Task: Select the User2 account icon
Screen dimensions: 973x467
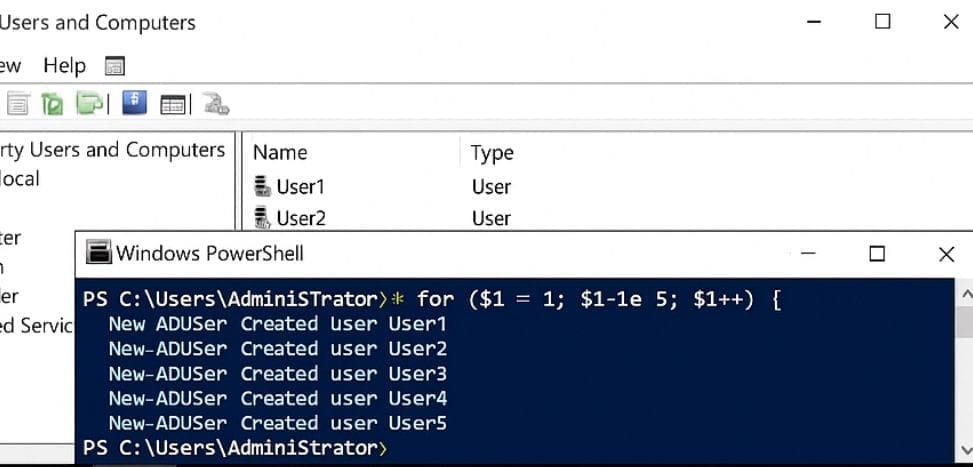Action: 263,217
